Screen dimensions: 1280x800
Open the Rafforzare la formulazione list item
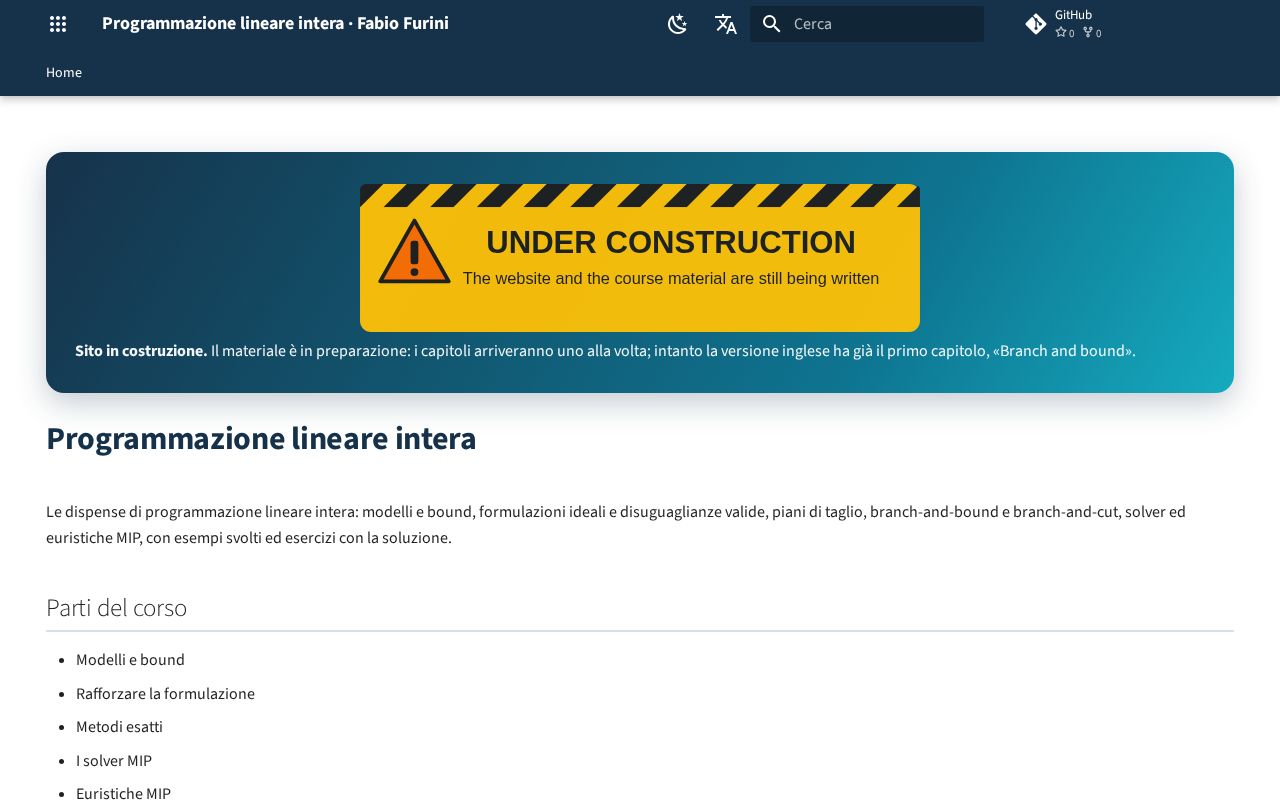pyautogui.click(x=165, y=694)
